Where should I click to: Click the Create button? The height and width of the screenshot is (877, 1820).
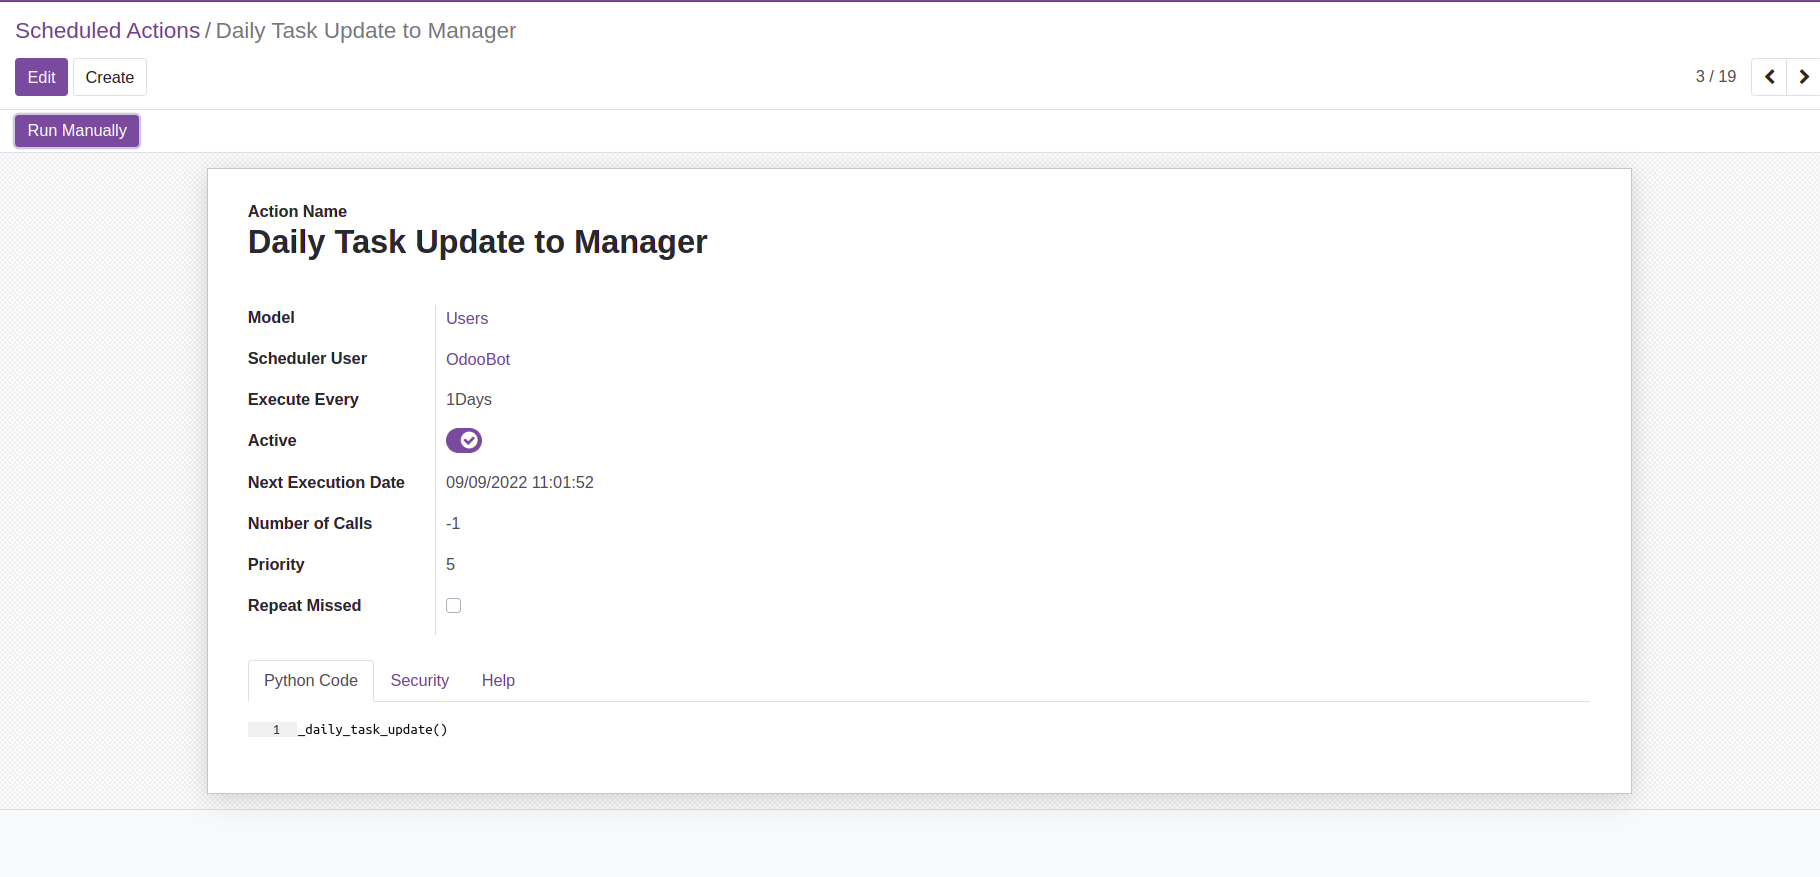point(110,77)
